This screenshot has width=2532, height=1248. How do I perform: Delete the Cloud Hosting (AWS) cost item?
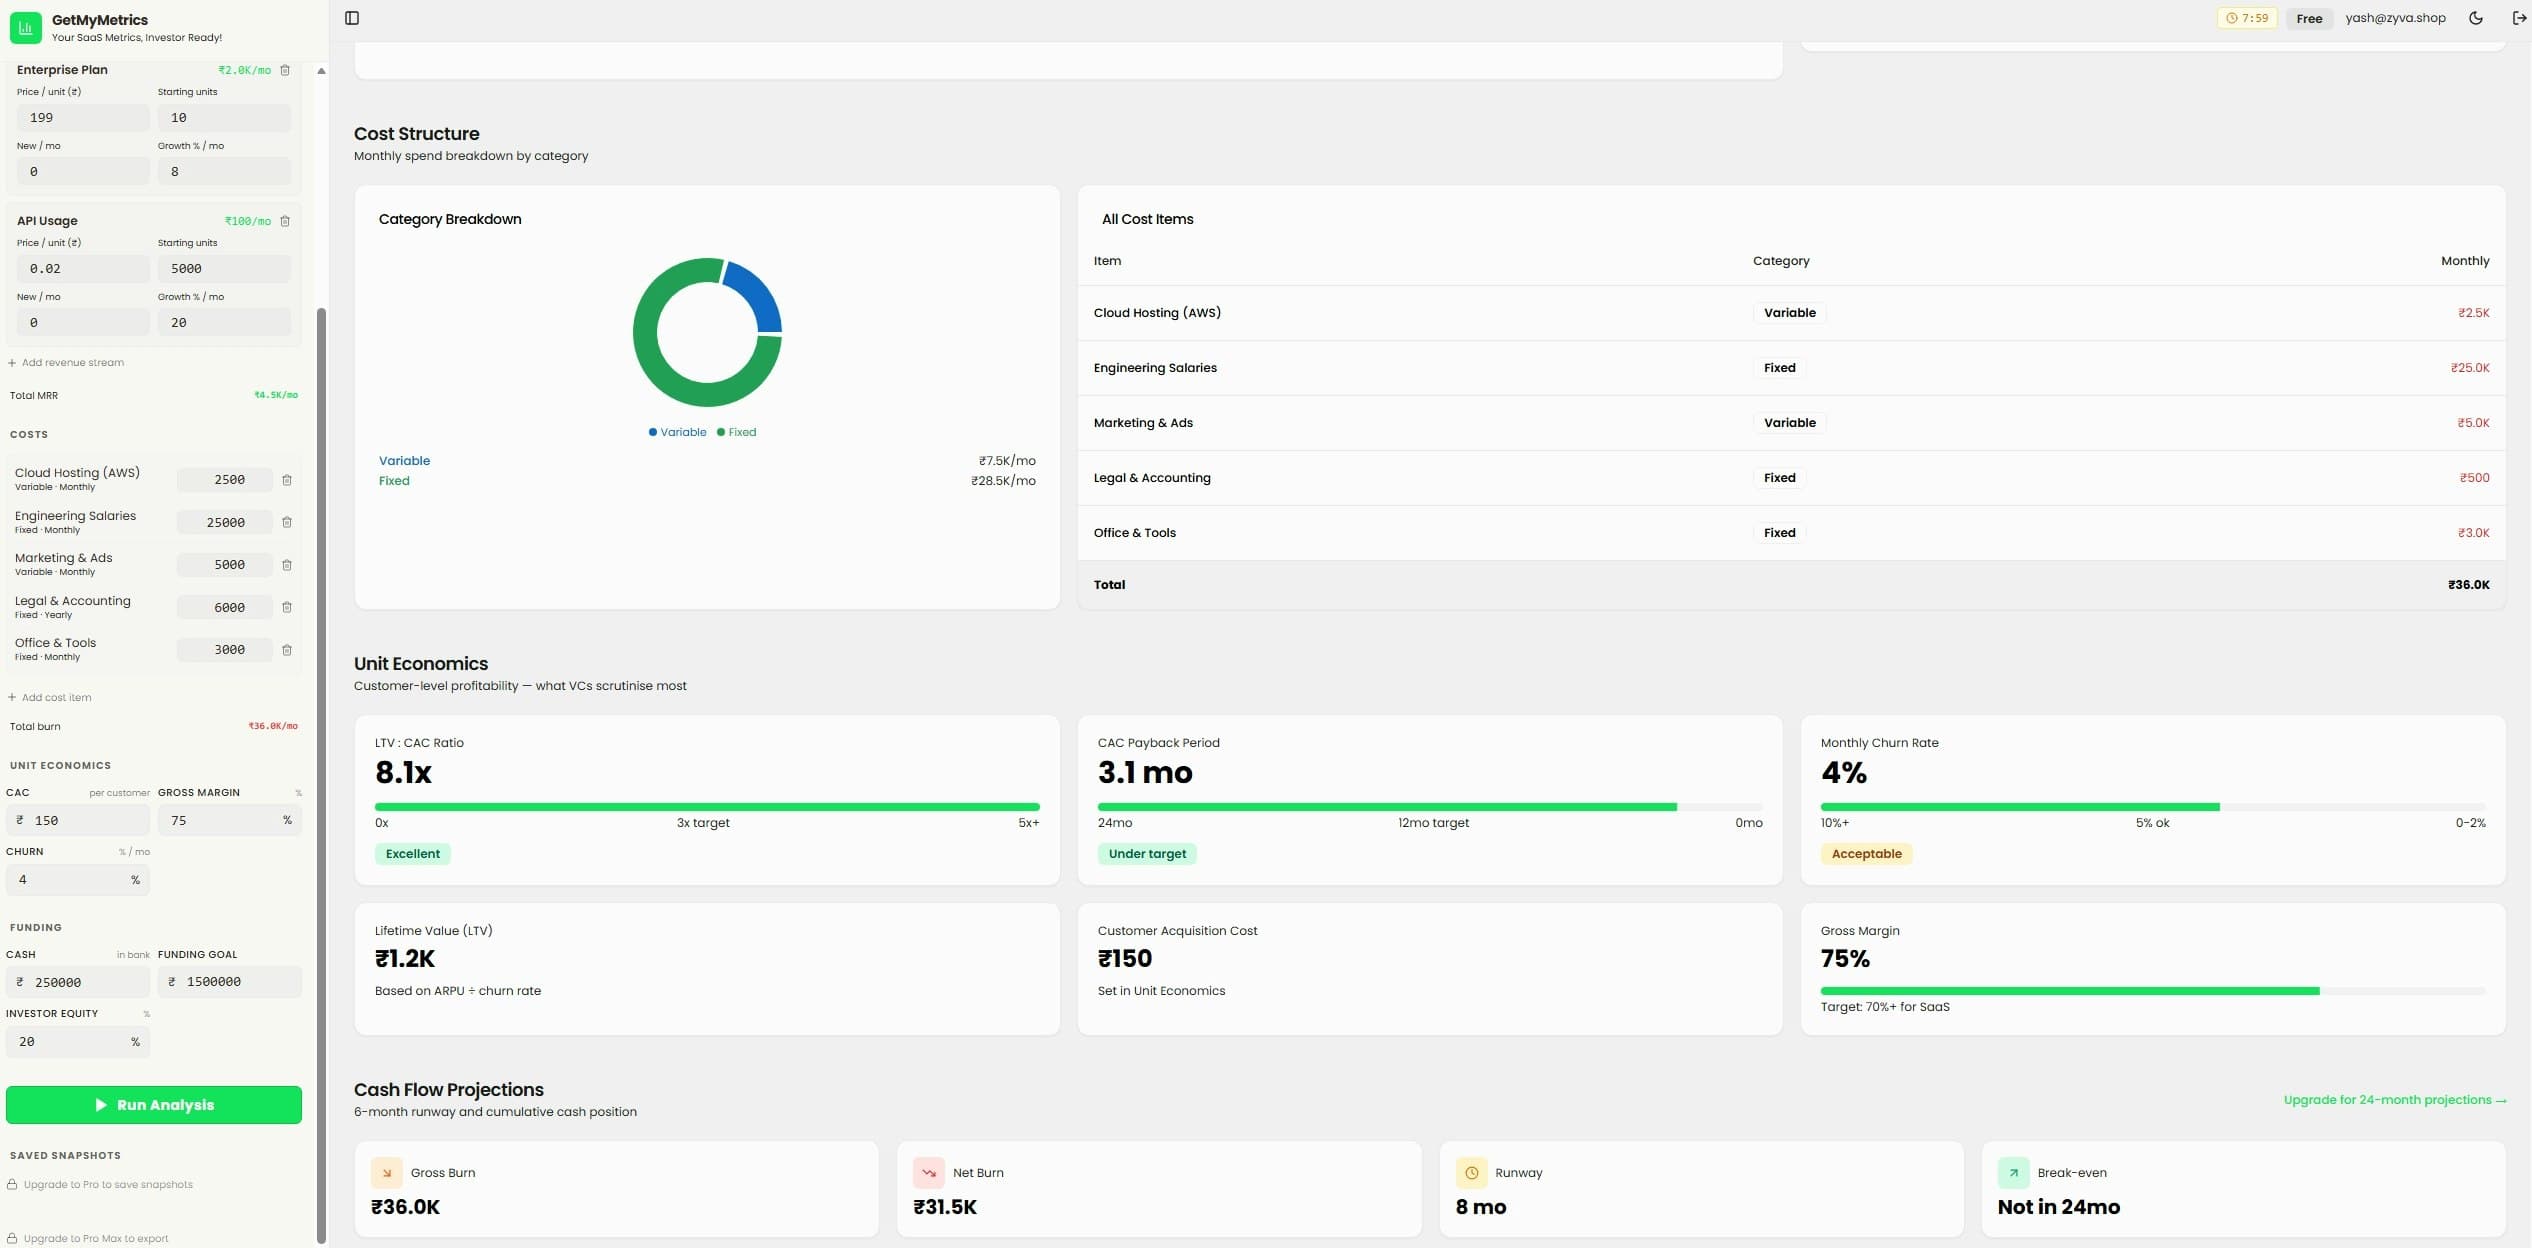click(288, 479)
